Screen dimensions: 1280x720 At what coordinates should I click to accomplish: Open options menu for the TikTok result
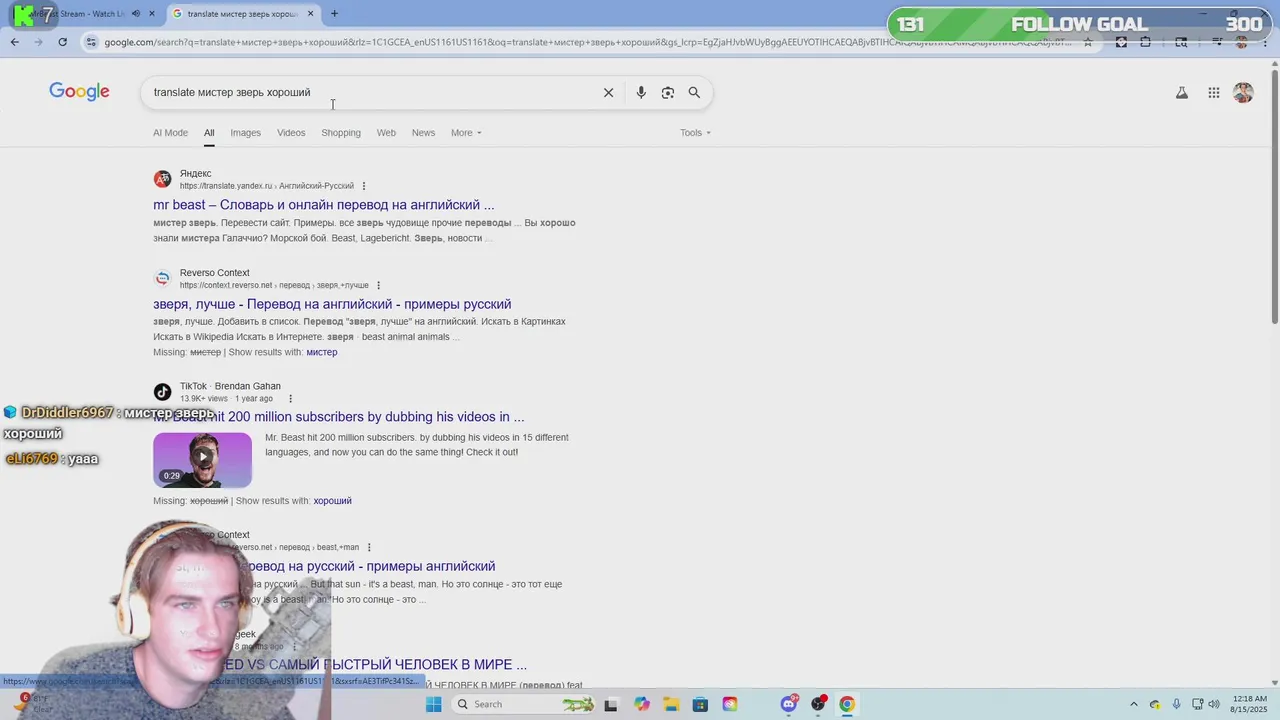click(x=291, y=399)
